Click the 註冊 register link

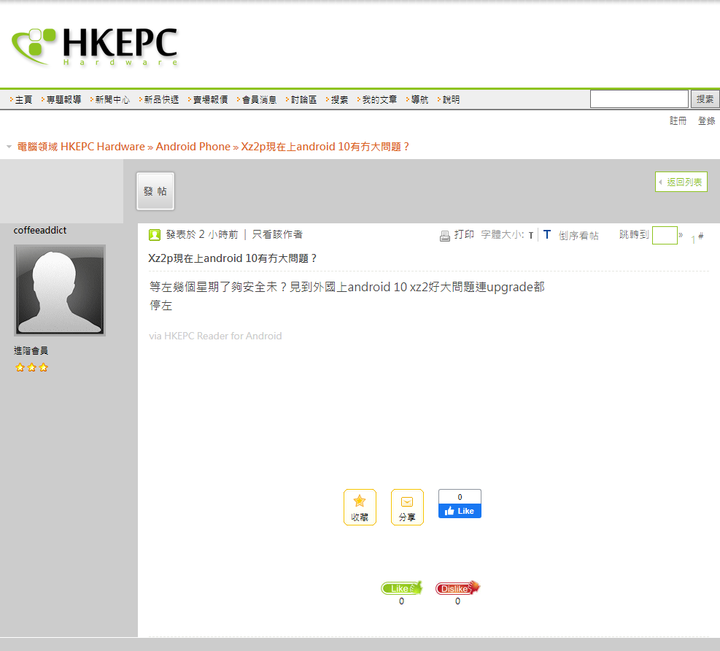point(678,121)
